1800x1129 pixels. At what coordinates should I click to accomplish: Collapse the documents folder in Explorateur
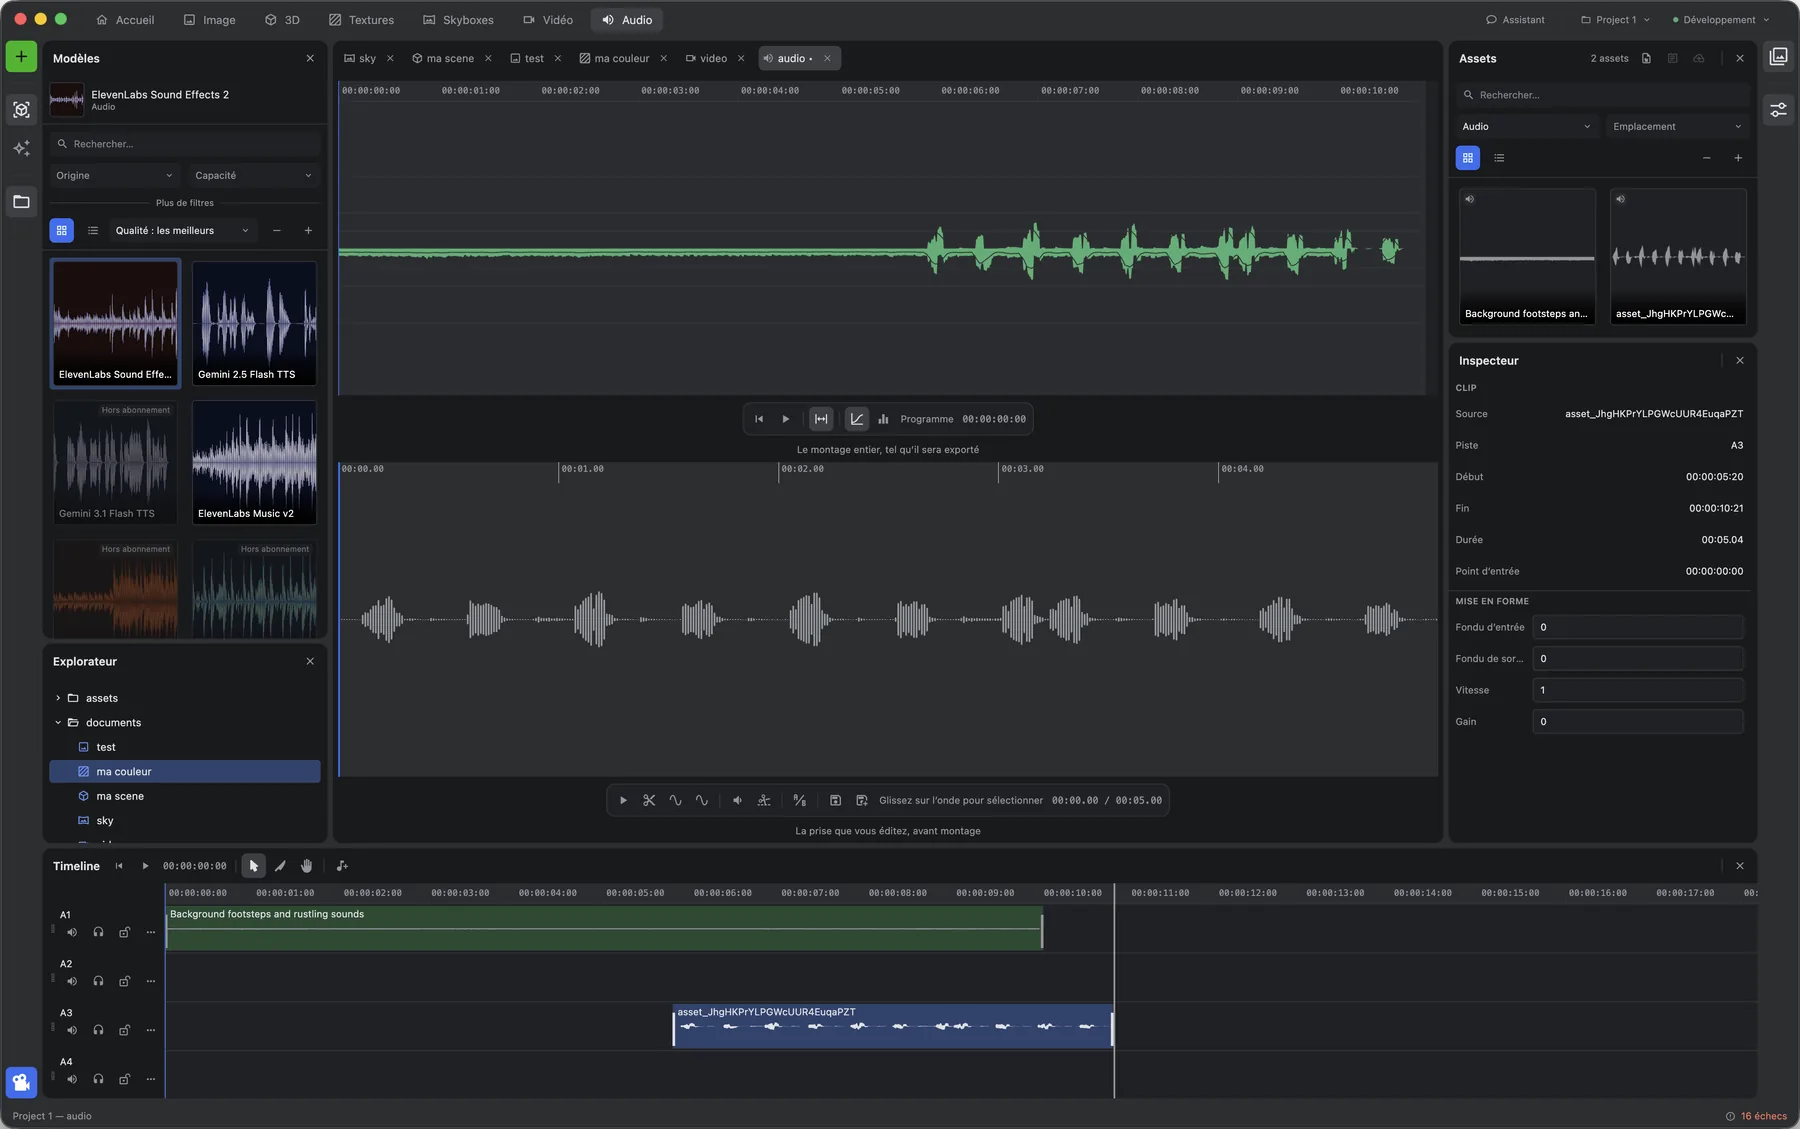tap(58, 723)
